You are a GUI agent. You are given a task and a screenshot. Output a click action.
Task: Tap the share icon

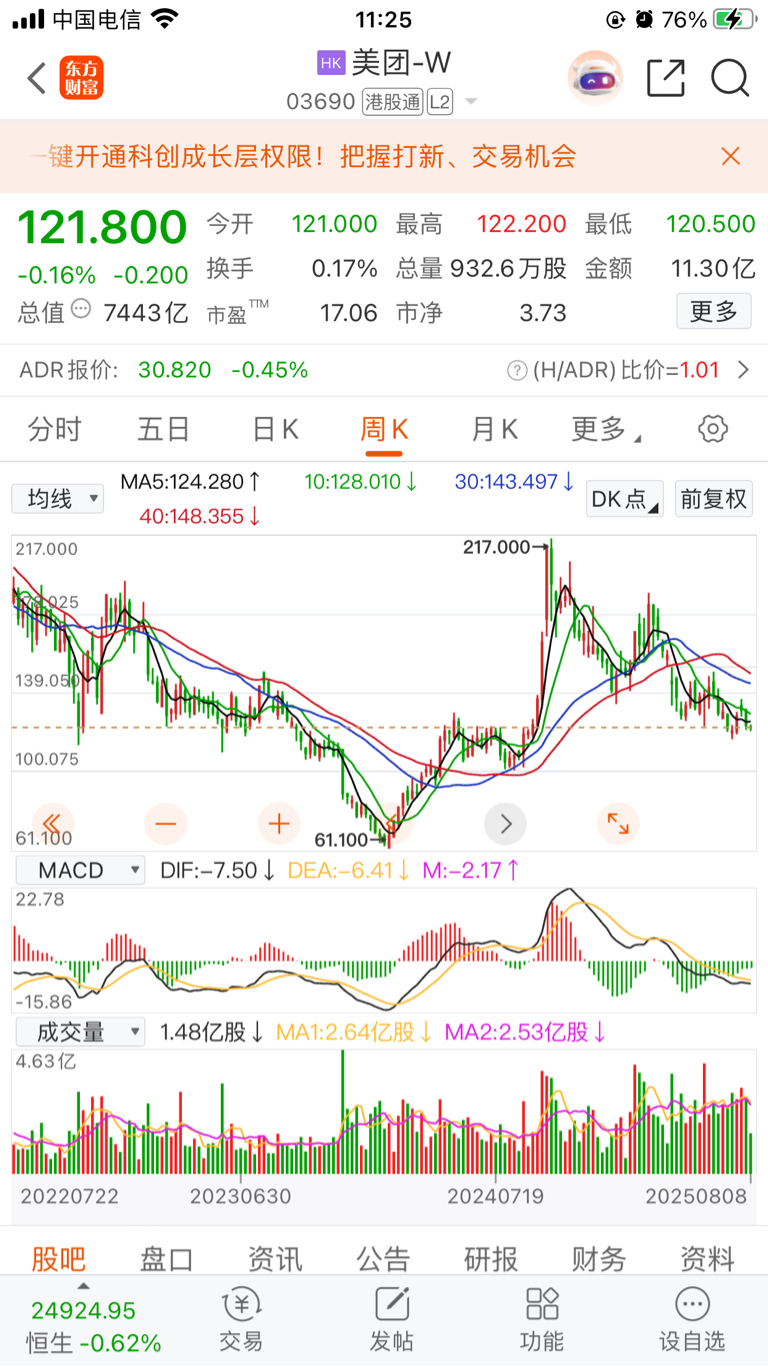pos(666,78)
